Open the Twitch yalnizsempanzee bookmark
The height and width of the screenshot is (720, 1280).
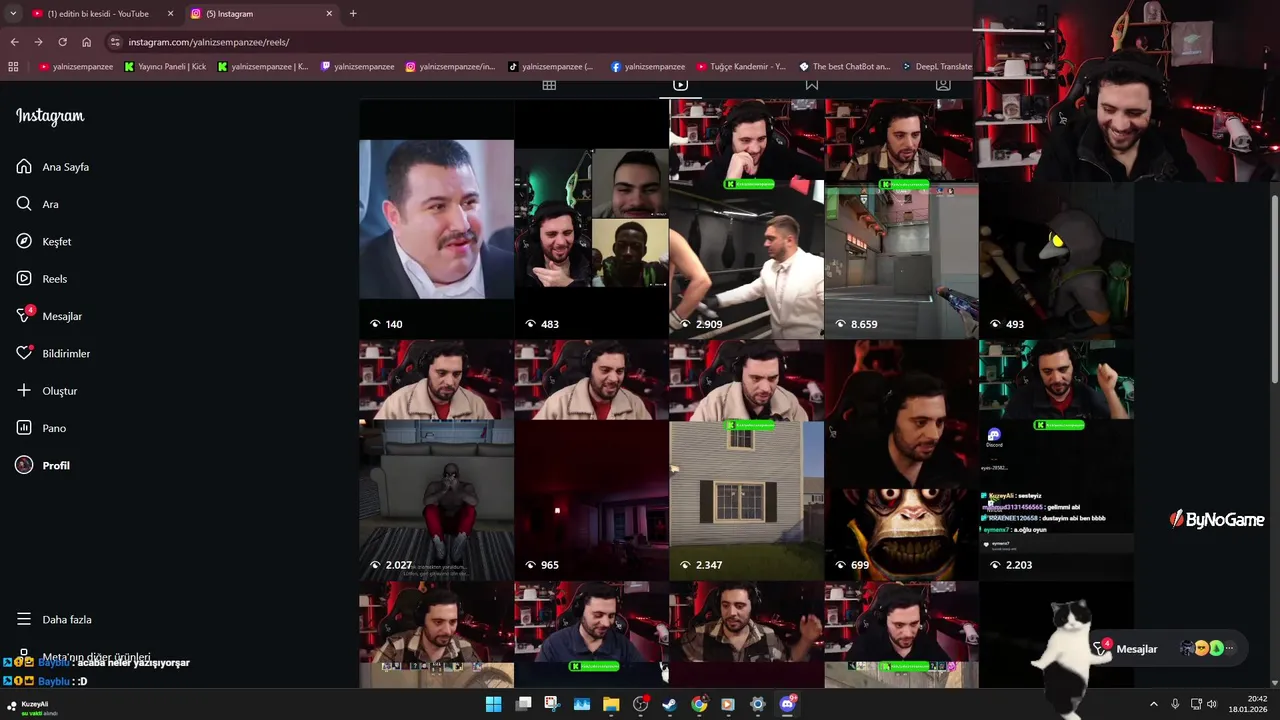357,67
